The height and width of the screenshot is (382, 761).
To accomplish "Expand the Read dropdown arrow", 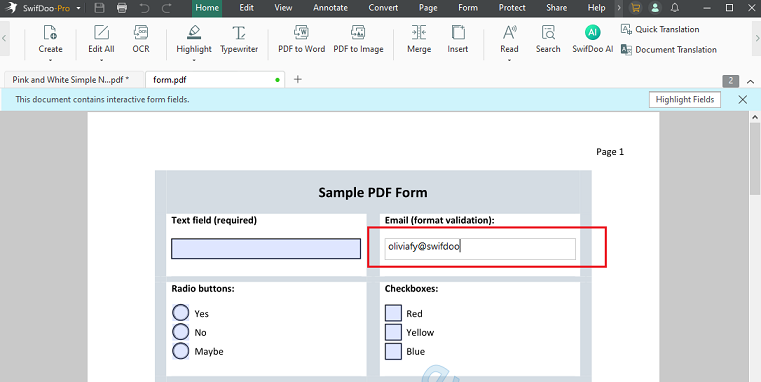I will 509,60.
